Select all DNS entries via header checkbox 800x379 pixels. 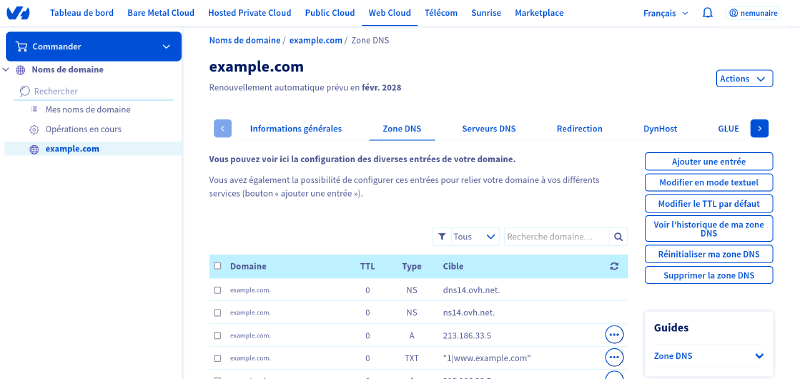tap(217, 266)
